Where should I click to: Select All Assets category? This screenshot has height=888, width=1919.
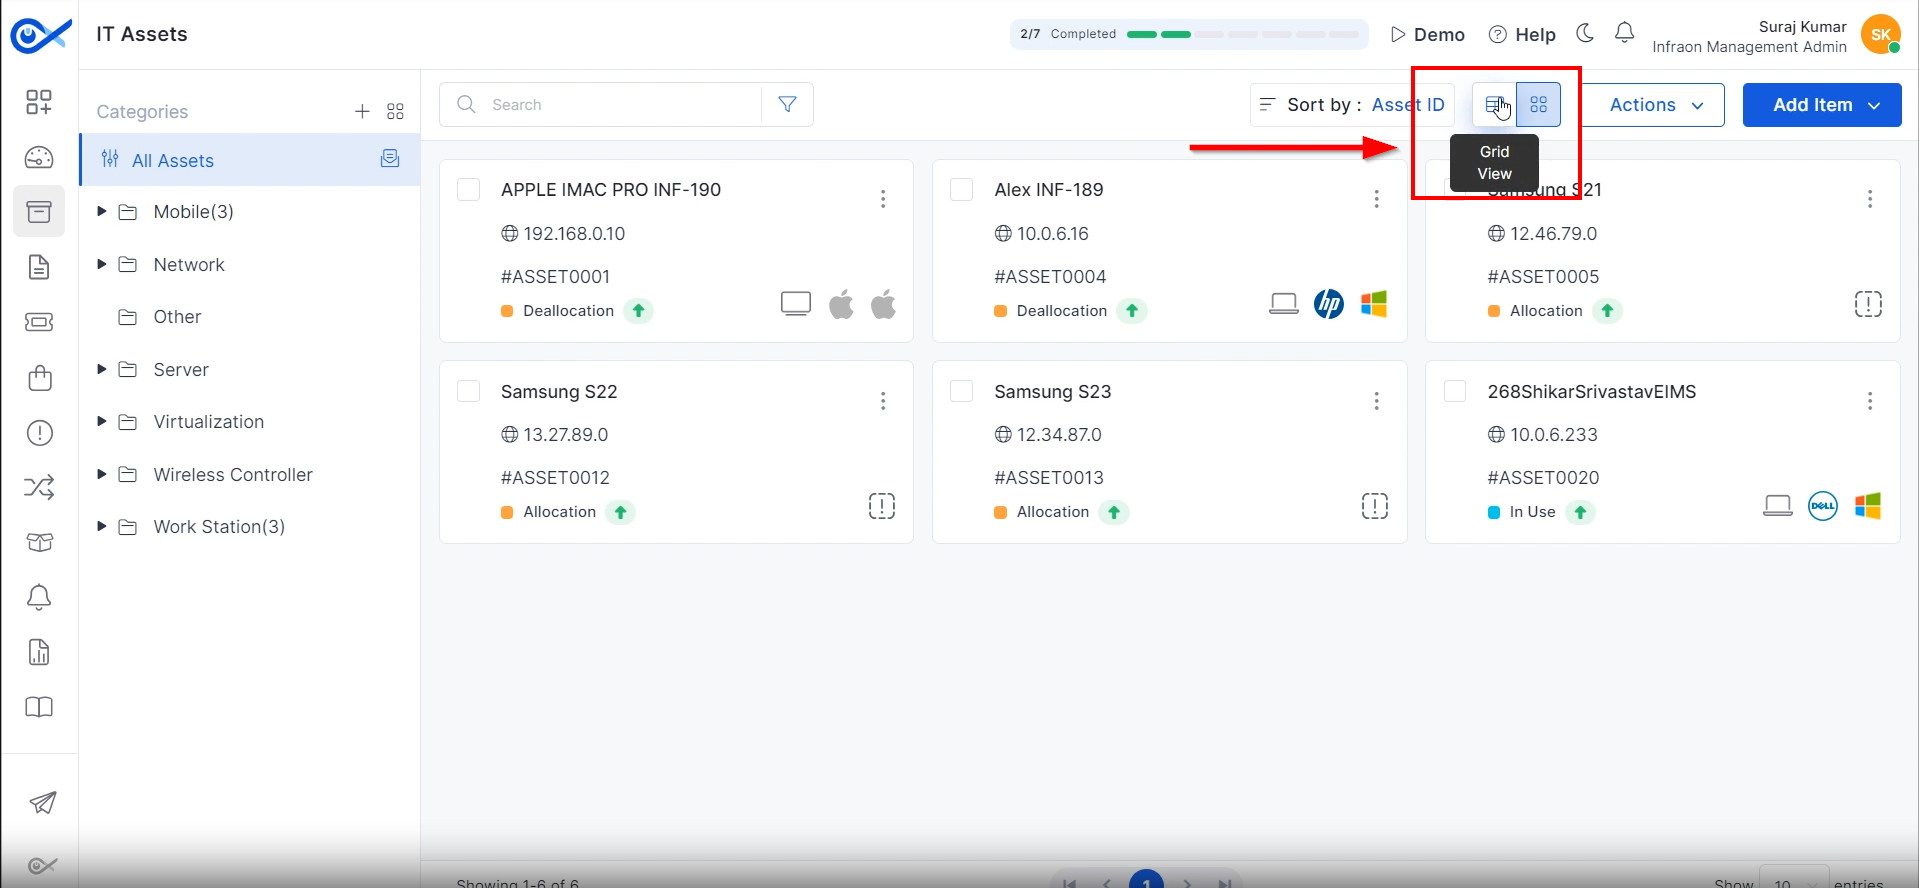coord(173,160)
